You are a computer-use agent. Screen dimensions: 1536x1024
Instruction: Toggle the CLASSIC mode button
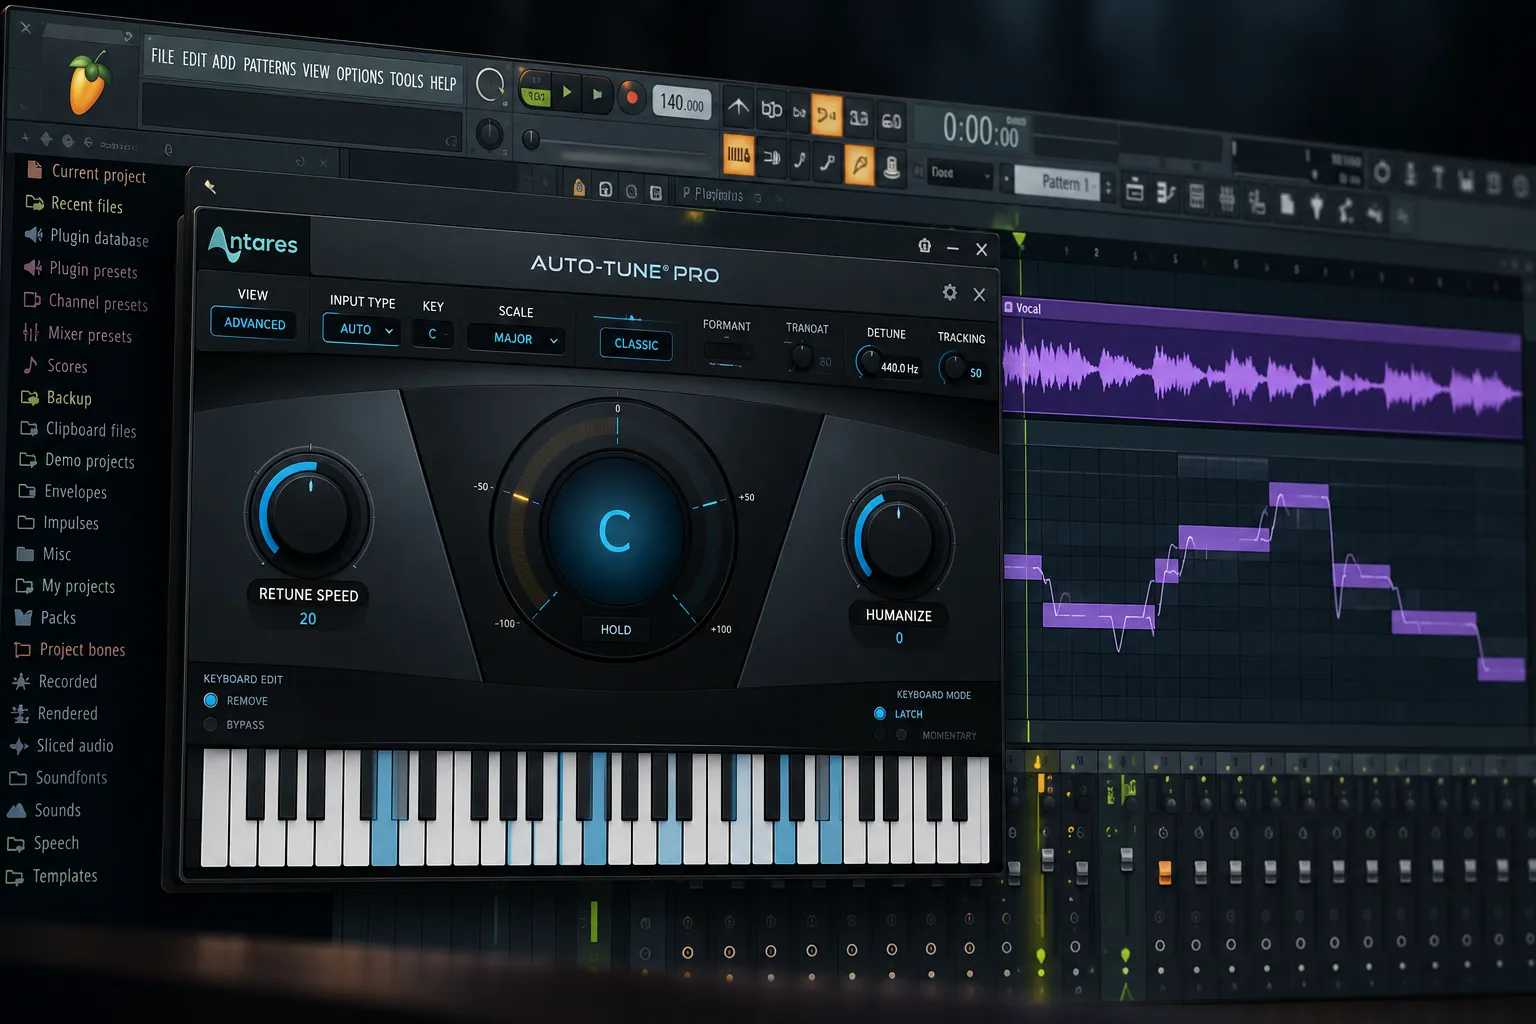pyautogui.click(x=636, y=344)
